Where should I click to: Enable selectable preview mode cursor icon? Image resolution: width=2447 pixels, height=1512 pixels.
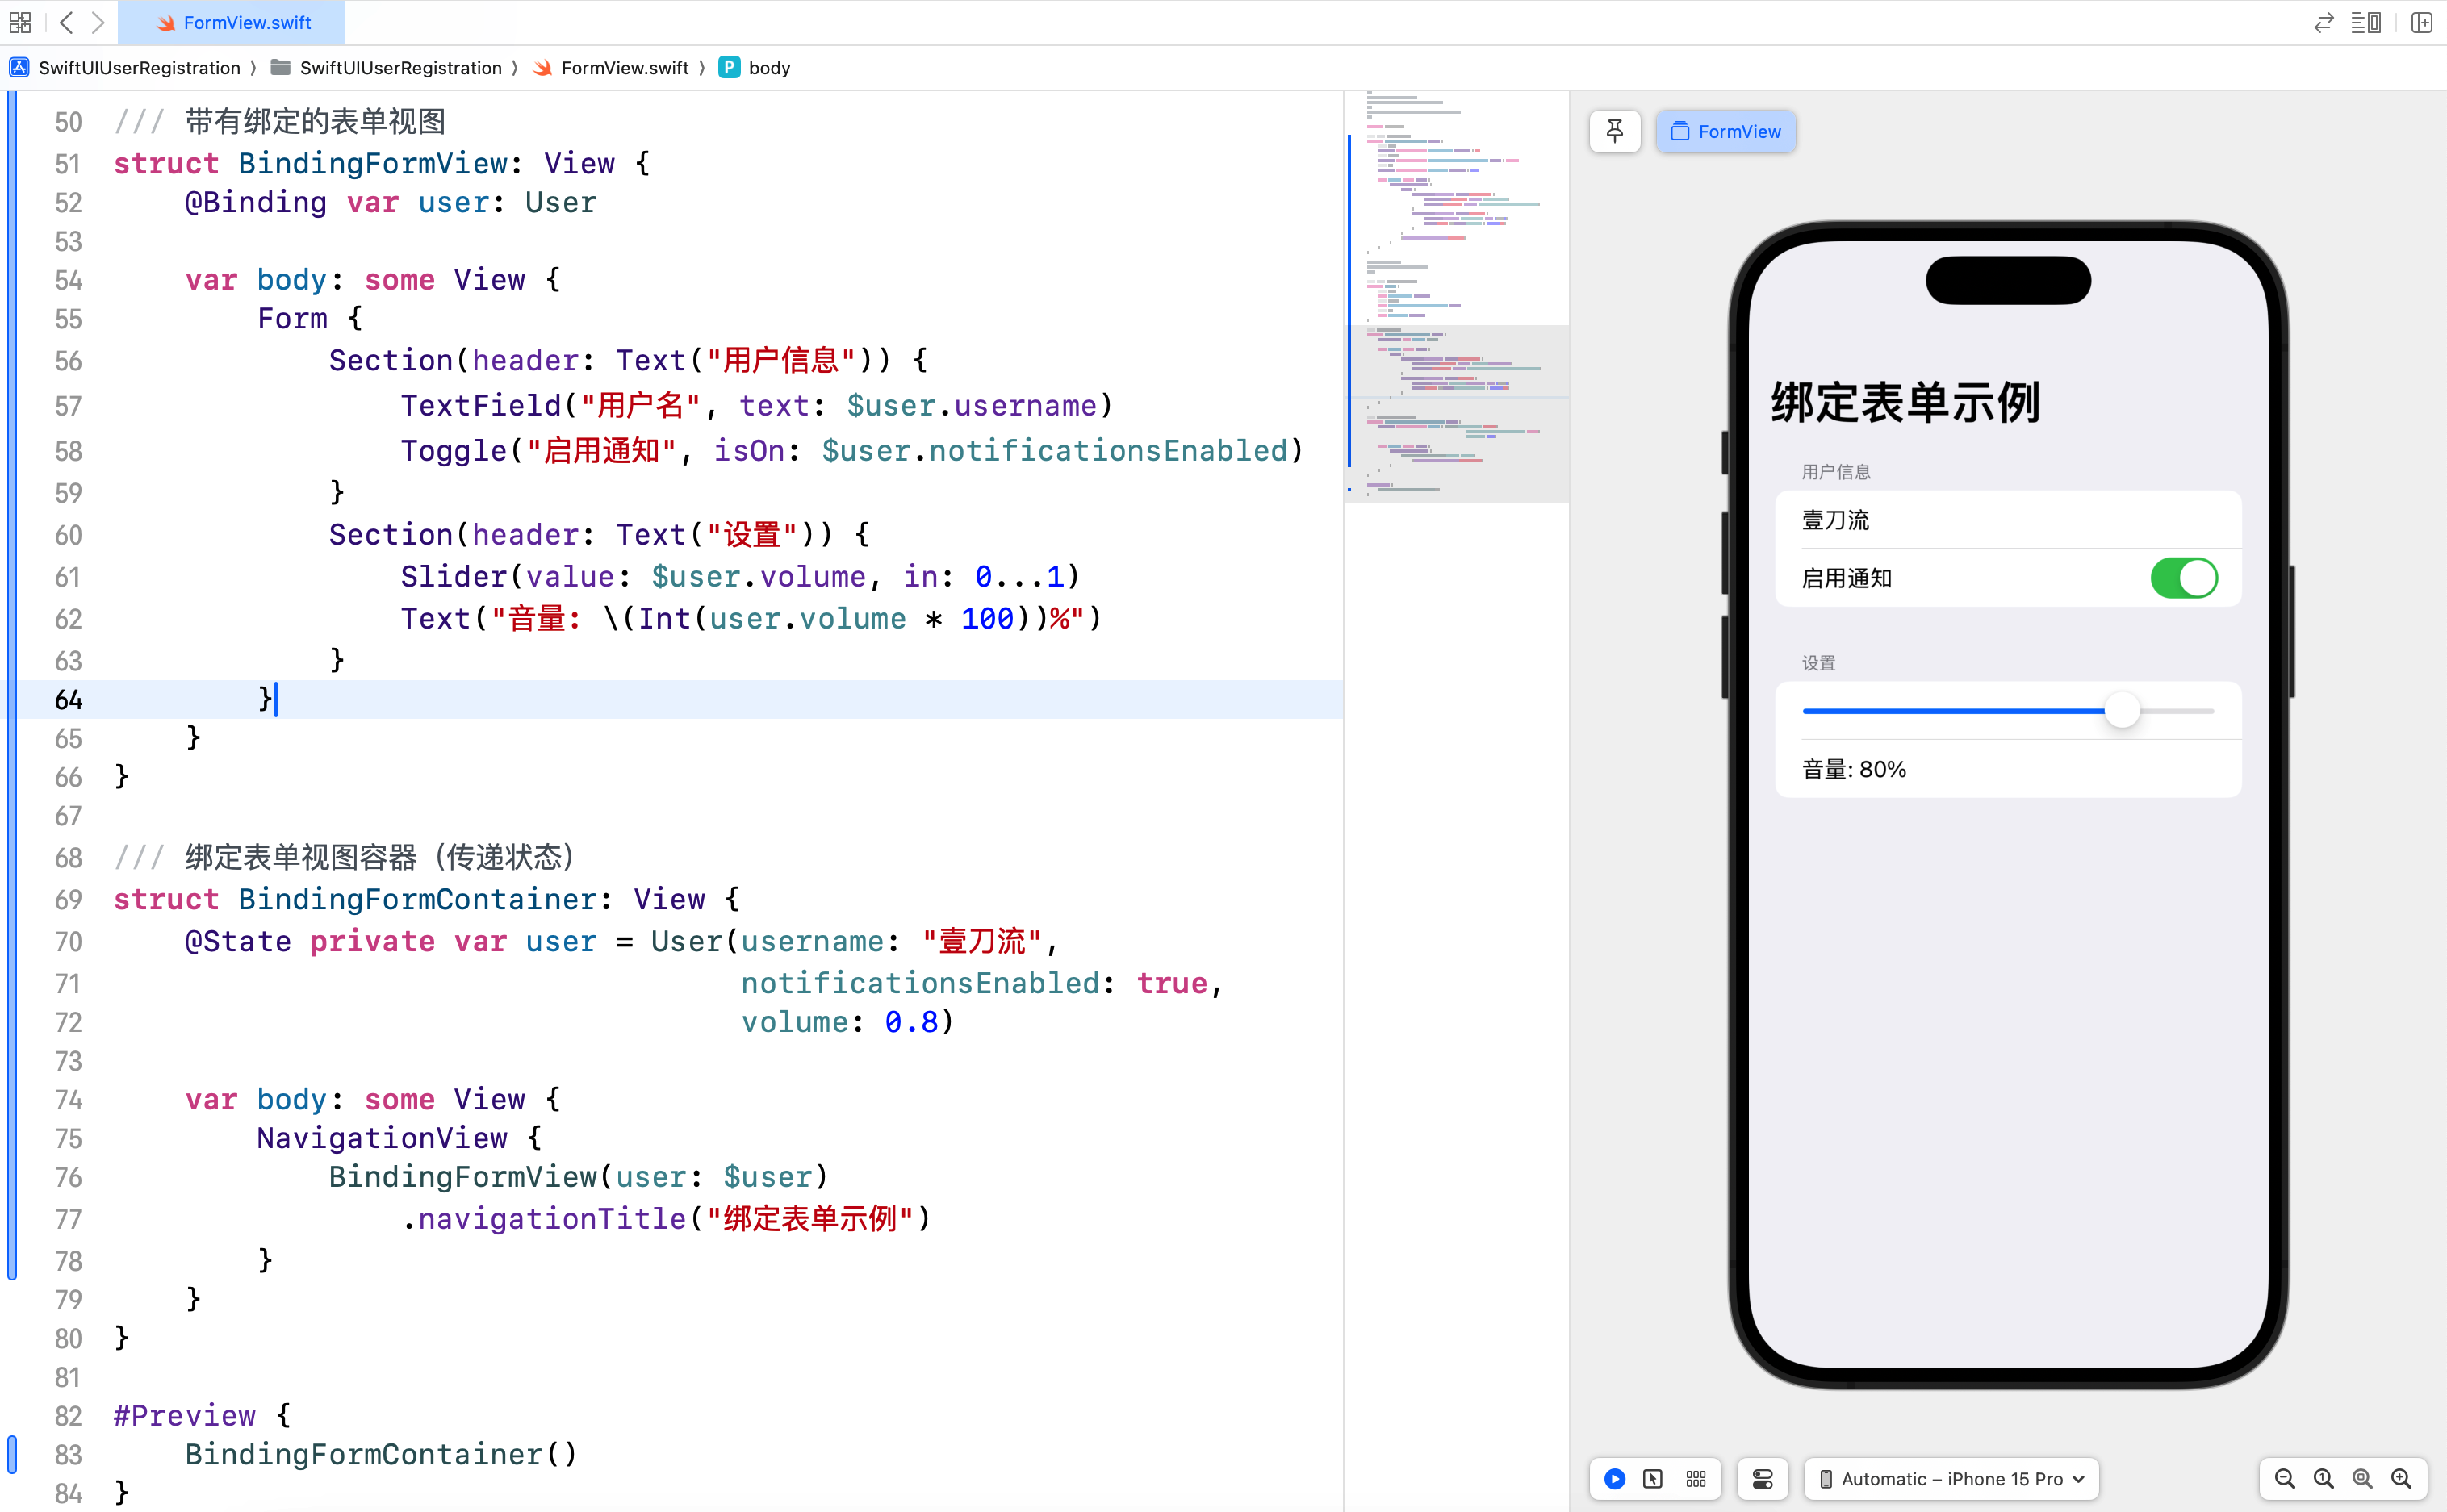(1653, 1478)
